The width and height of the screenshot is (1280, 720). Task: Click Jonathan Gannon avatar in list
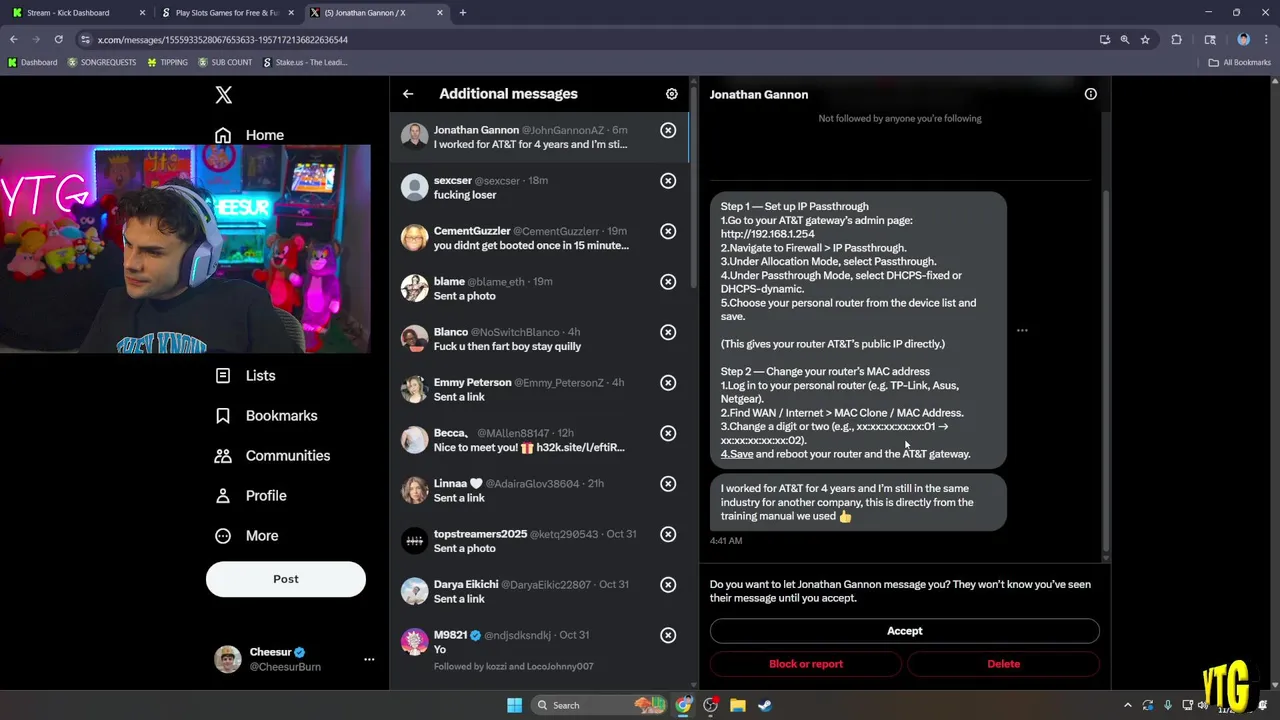coord(414,137)
